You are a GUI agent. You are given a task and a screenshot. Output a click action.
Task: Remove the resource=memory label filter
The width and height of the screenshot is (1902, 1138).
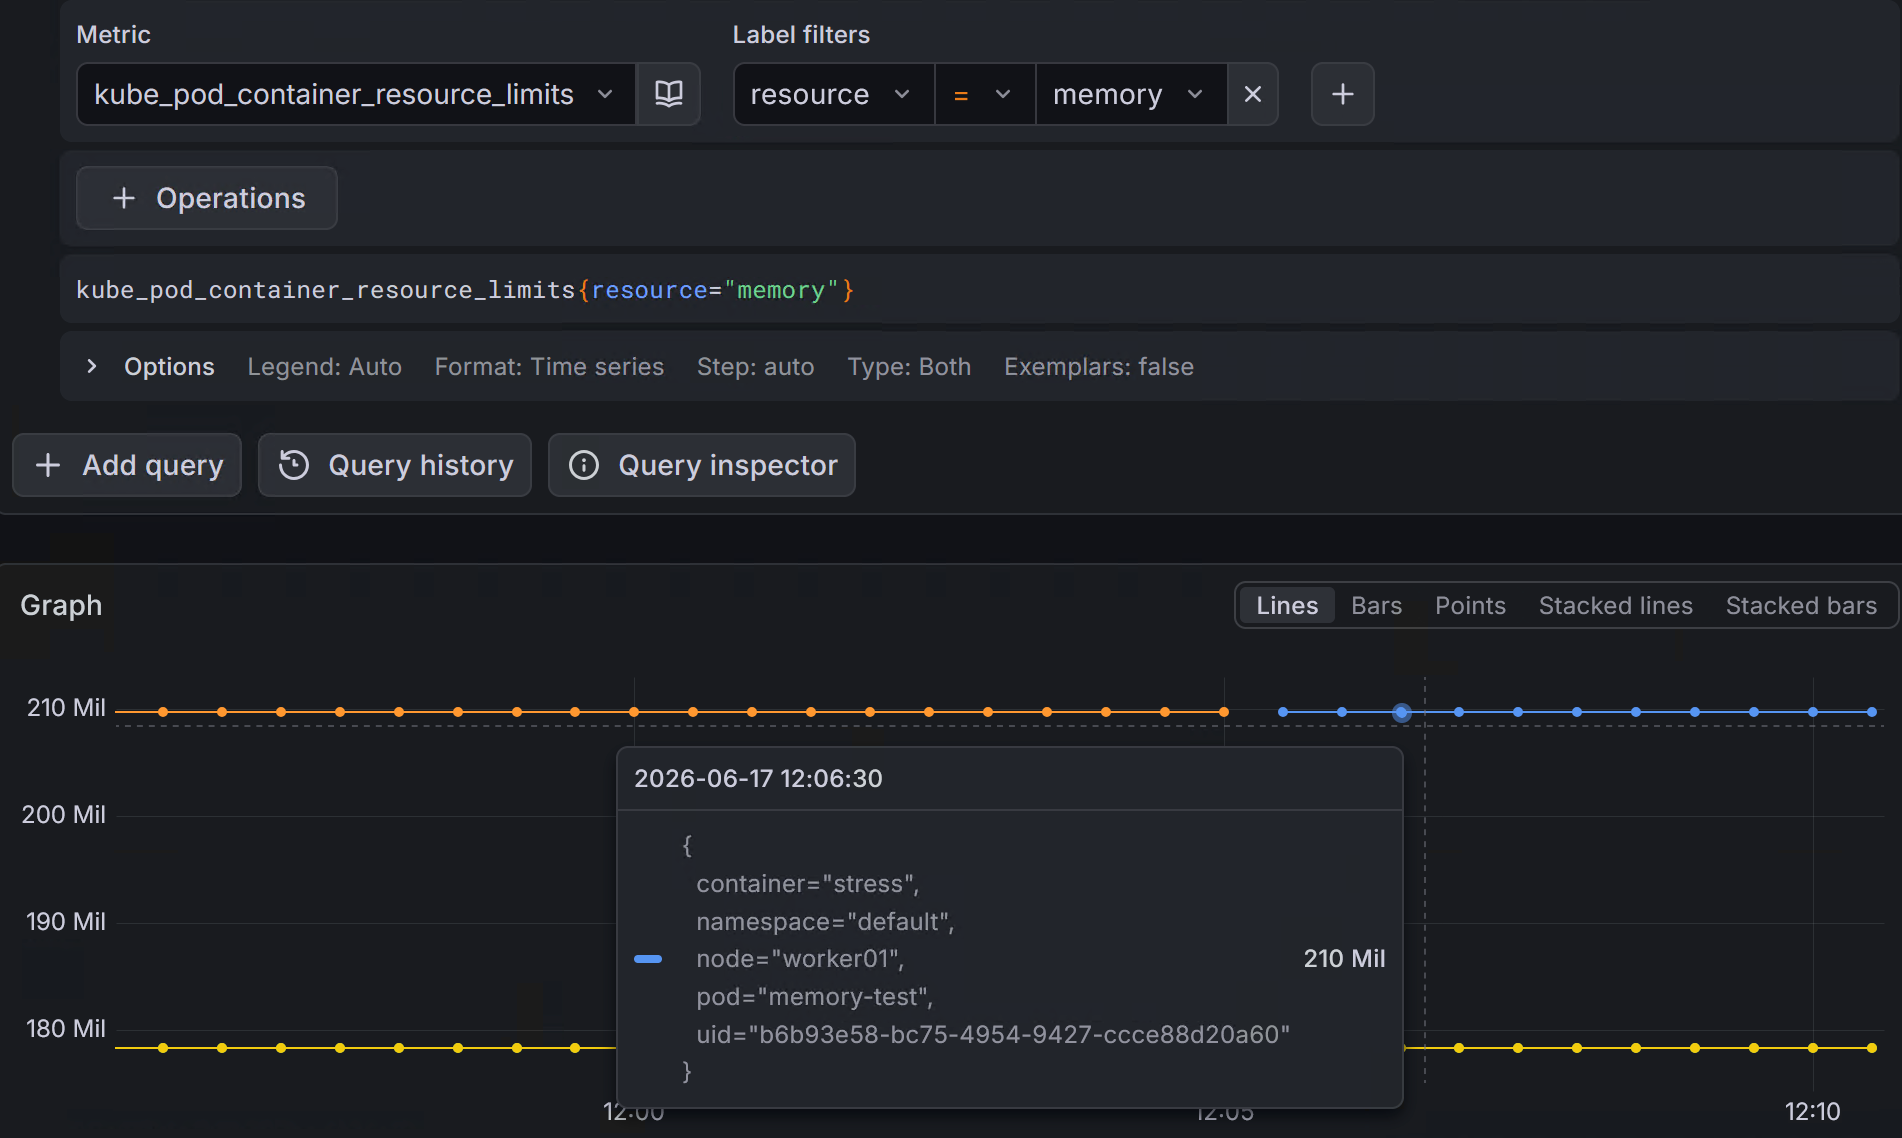tap(1252, 94)
